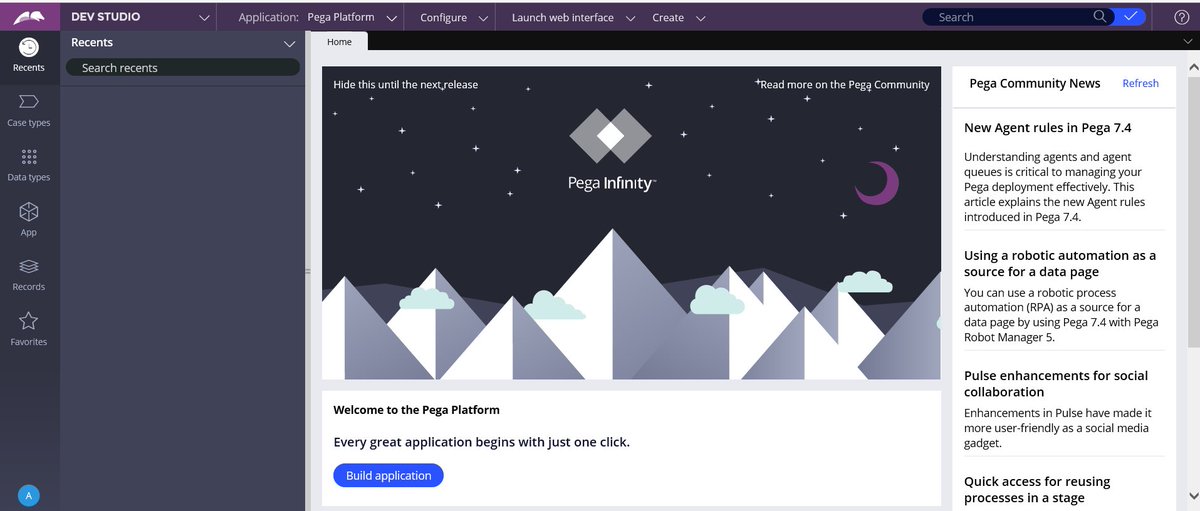Screen dimensions: 1200x511
Task: Click the search magnifier icon
Action: [x=1100, y=17]
